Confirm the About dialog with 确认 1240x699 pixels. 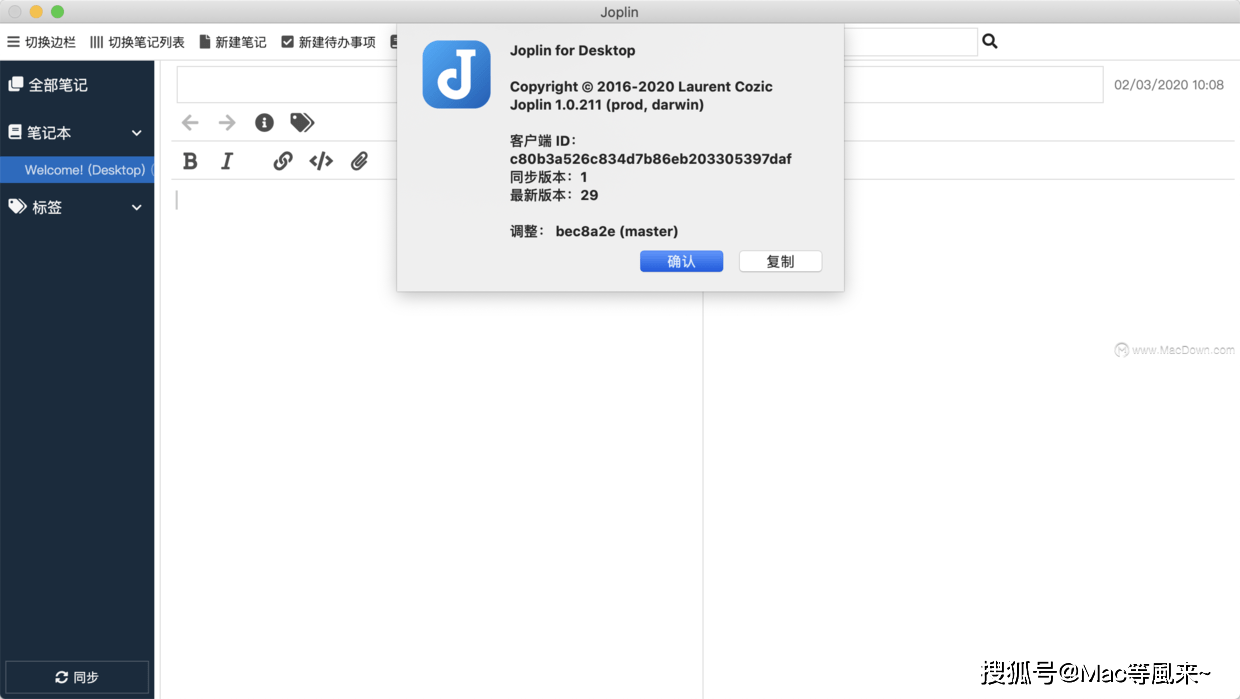coord(681,261)
